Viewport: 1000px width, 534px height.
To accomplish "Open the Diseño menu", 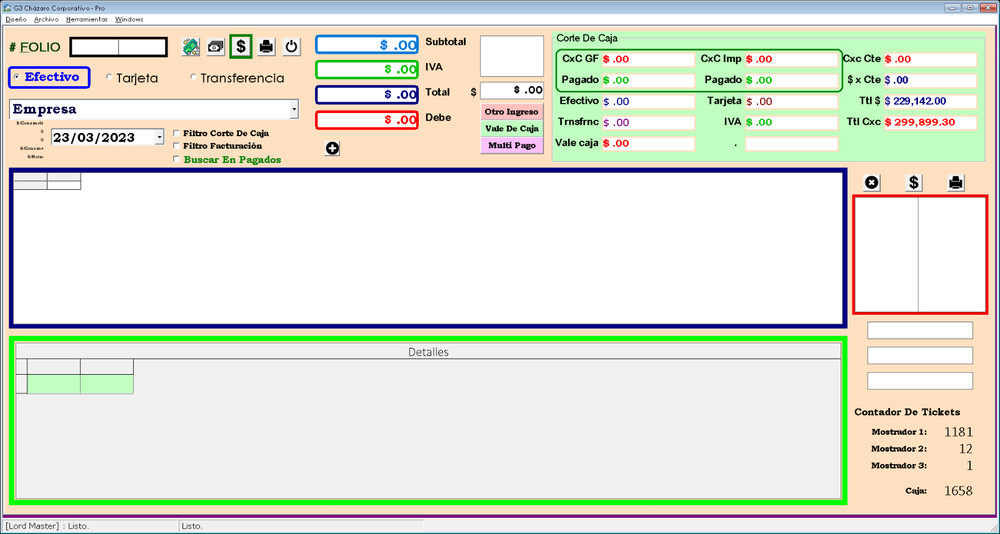I will coord(16,20).
